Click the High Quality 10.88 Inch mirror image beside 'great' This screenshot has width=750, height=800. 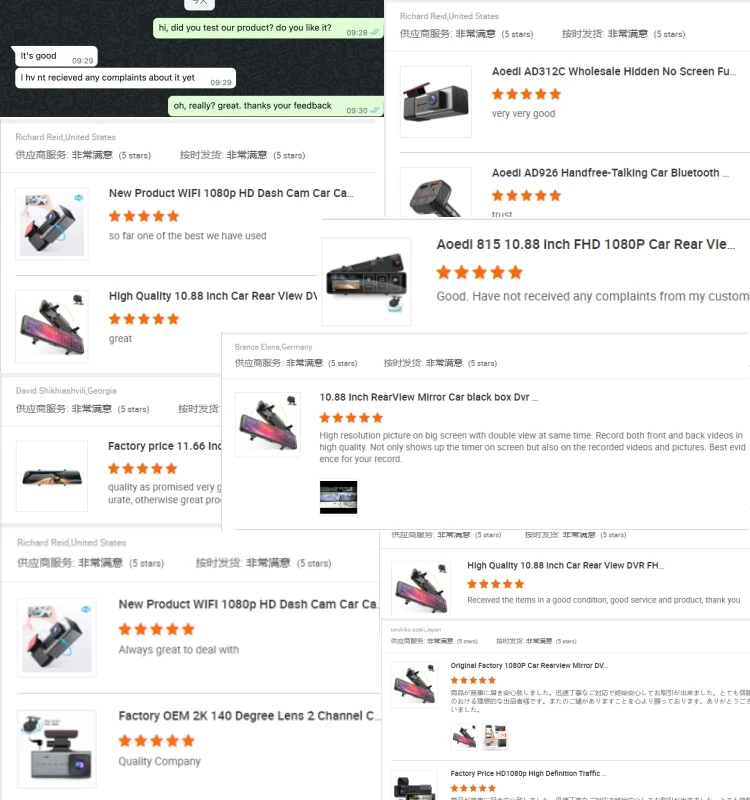[x=52, y=327]
